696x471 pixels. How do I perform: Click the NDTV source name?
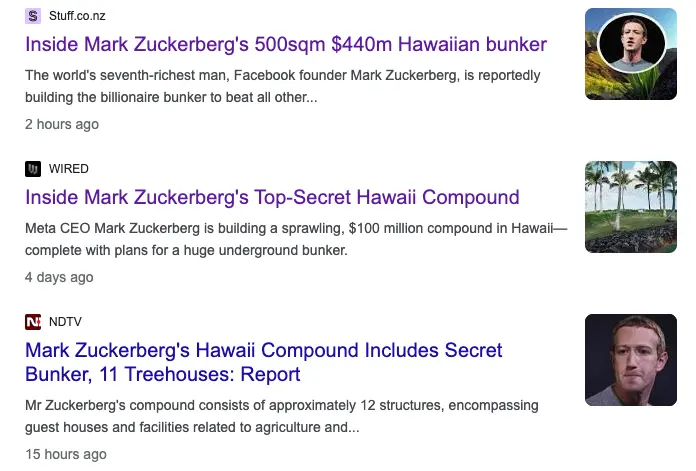pyautogui.click(x=66, y=322)
